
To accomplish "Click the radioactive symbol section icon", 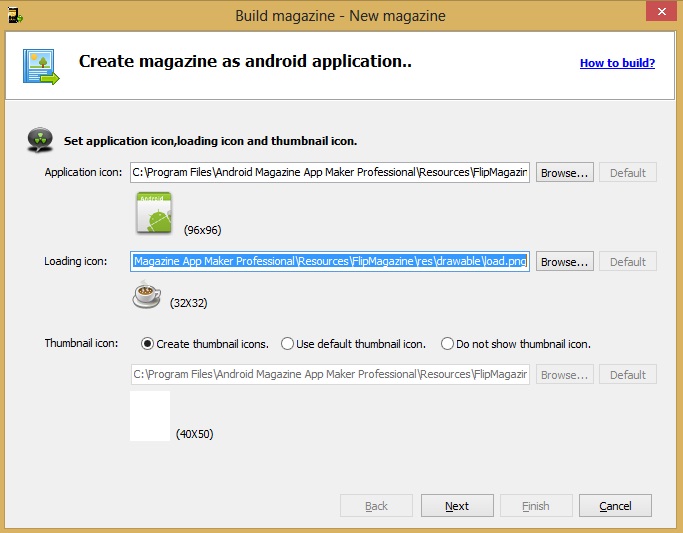I will click(x=40, y=140).
